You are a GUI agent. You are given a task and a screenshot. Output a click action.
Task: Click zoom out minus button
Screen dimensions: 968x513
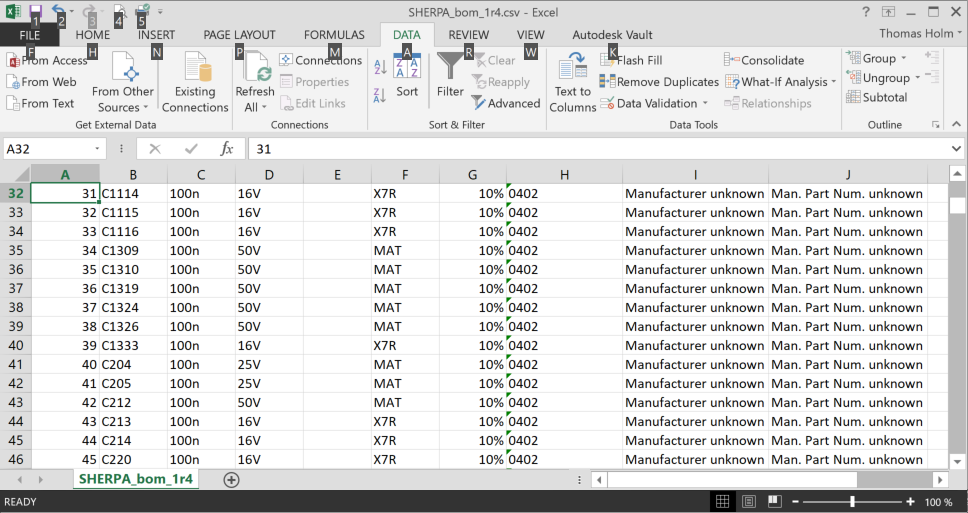(x=796, y=502)
